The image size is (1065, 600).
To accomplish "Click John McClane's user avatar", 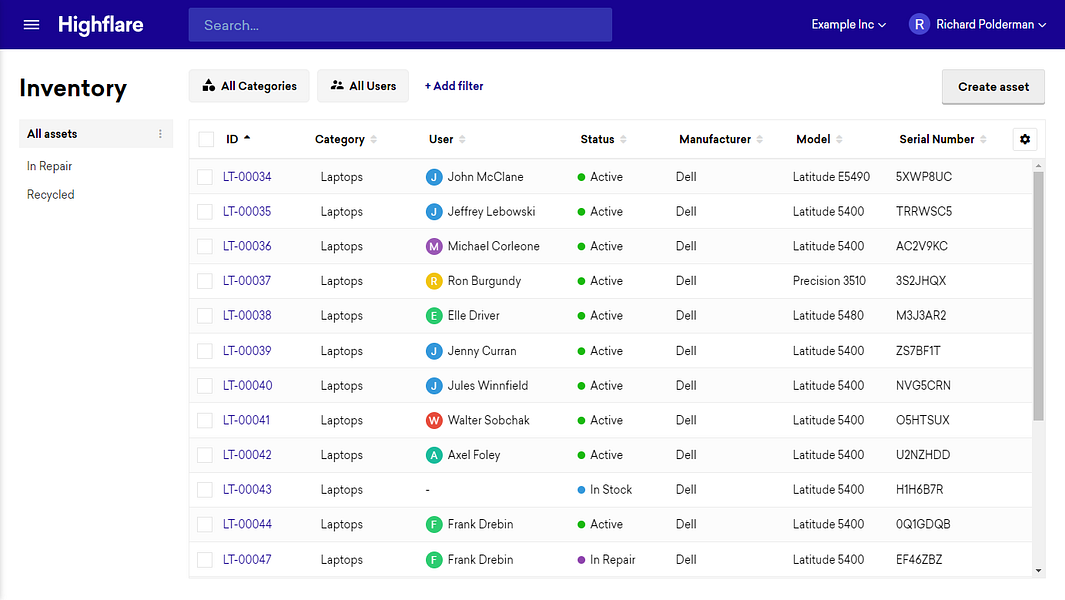I will click(434, 177).
